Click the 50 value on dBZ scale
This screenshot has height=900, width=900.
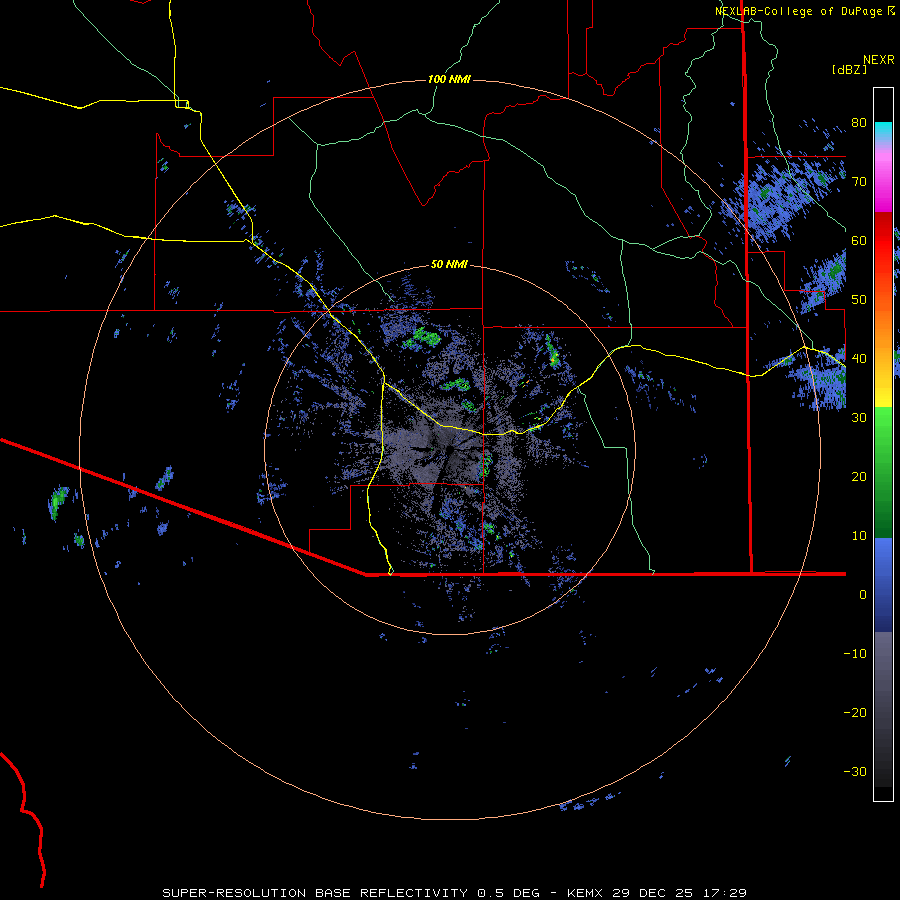(859, 300)
